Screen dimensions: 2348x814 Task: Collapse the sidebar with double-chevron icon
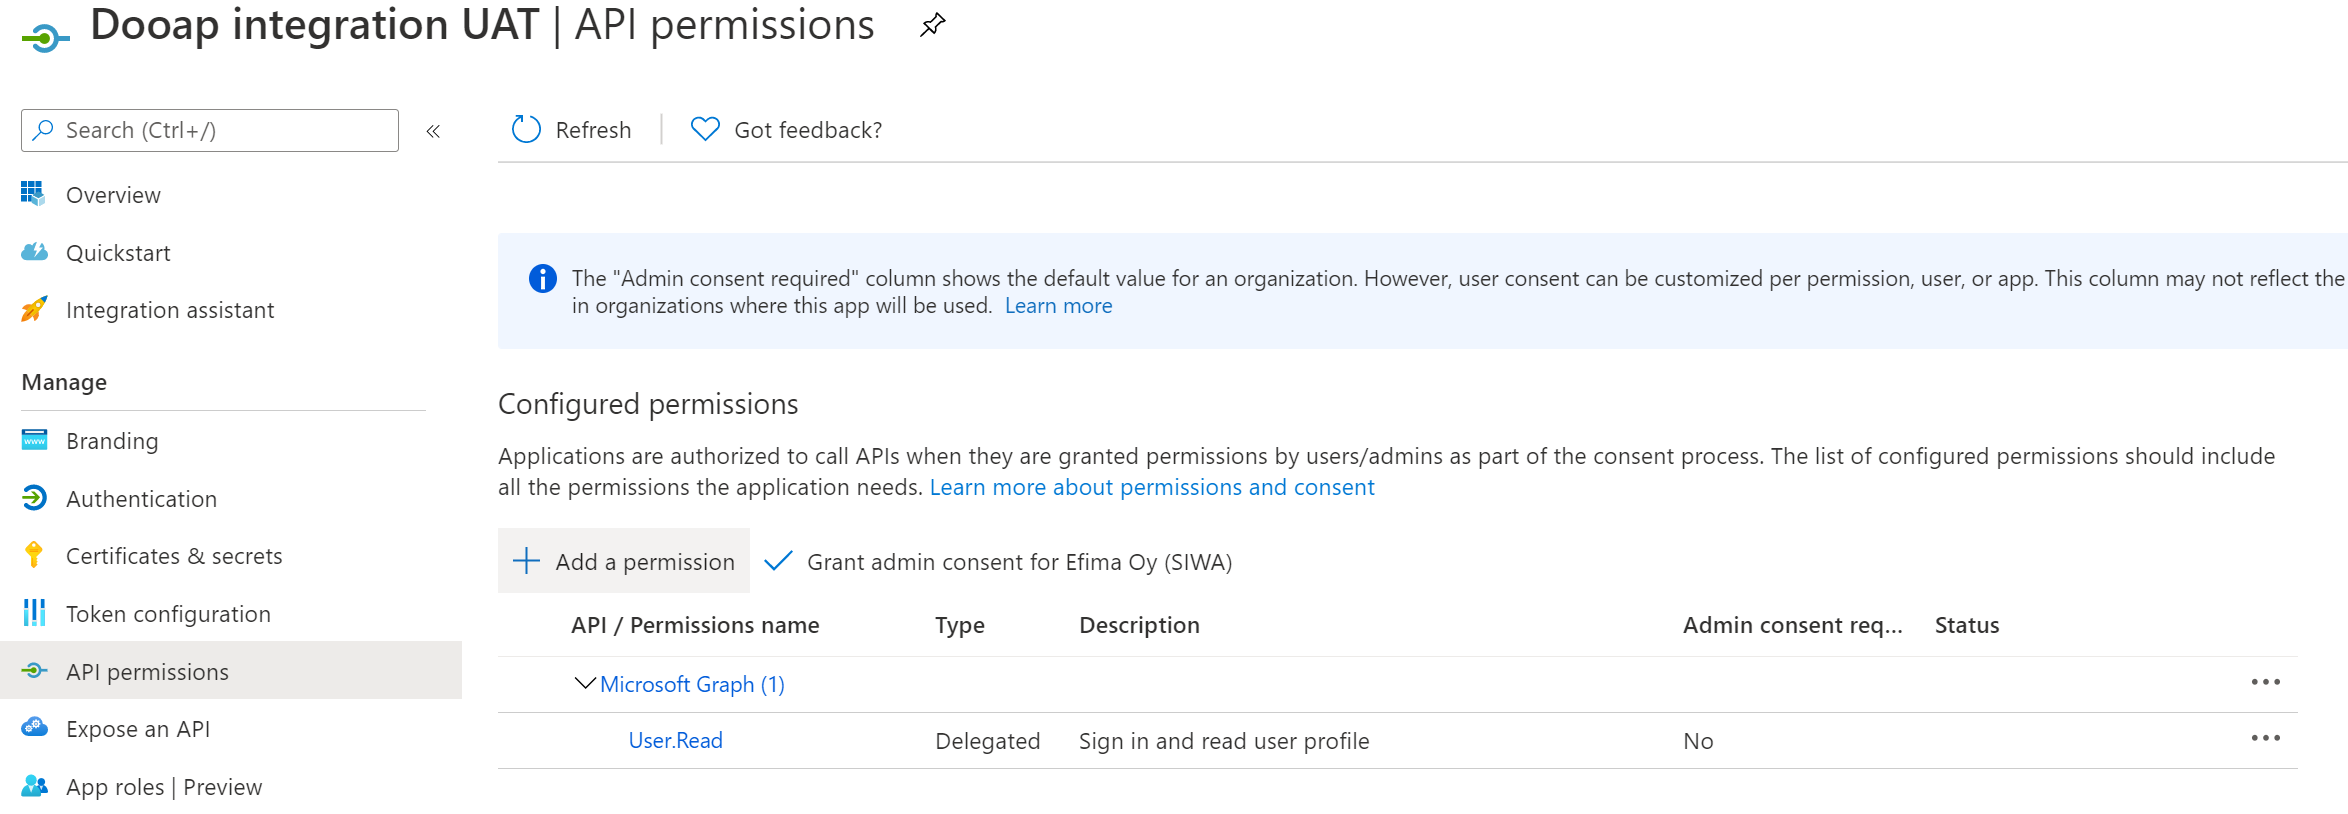click(433, 131)
